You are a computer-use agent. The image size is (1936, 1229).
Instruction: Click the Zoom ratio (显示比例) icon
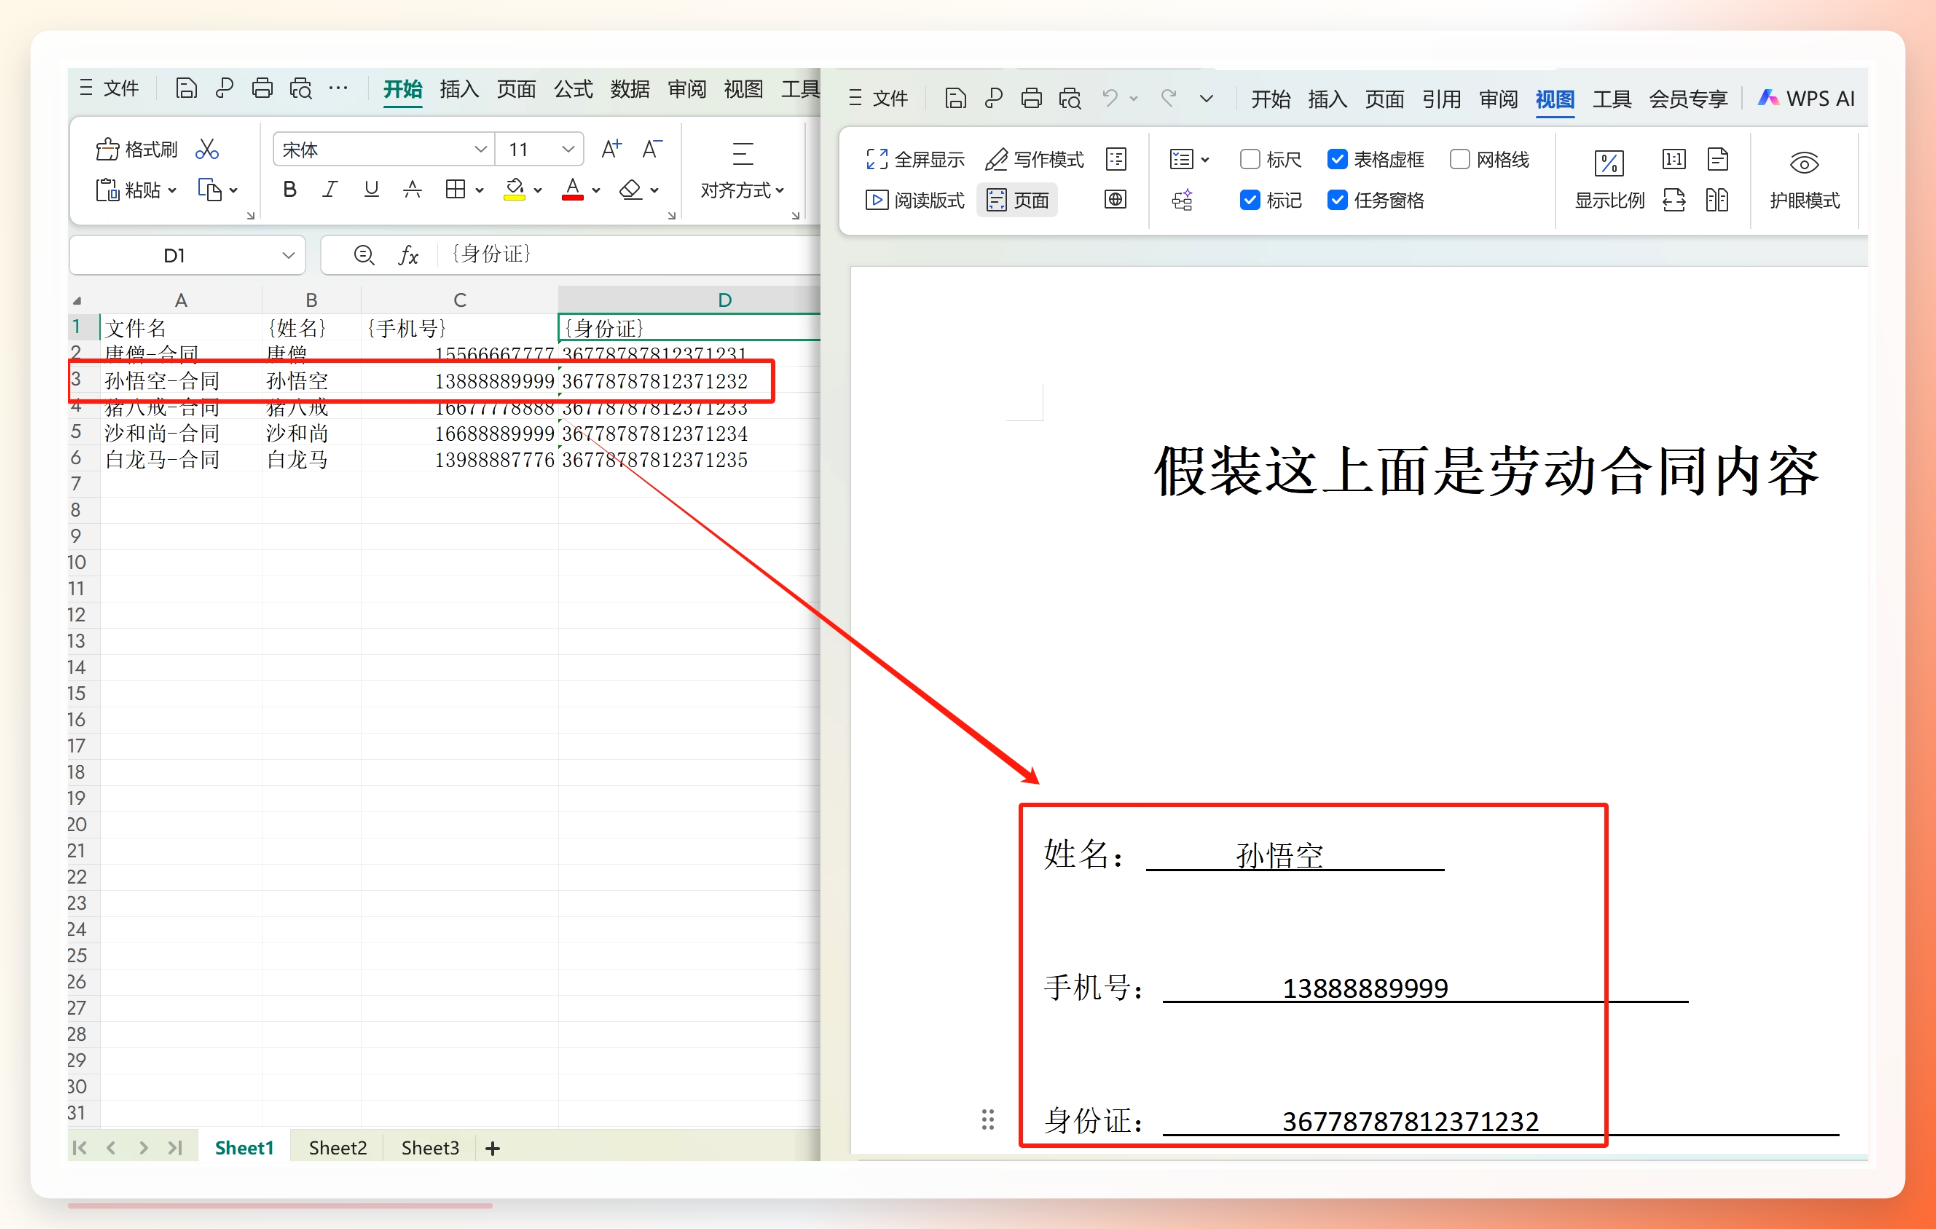[1609, 163]
